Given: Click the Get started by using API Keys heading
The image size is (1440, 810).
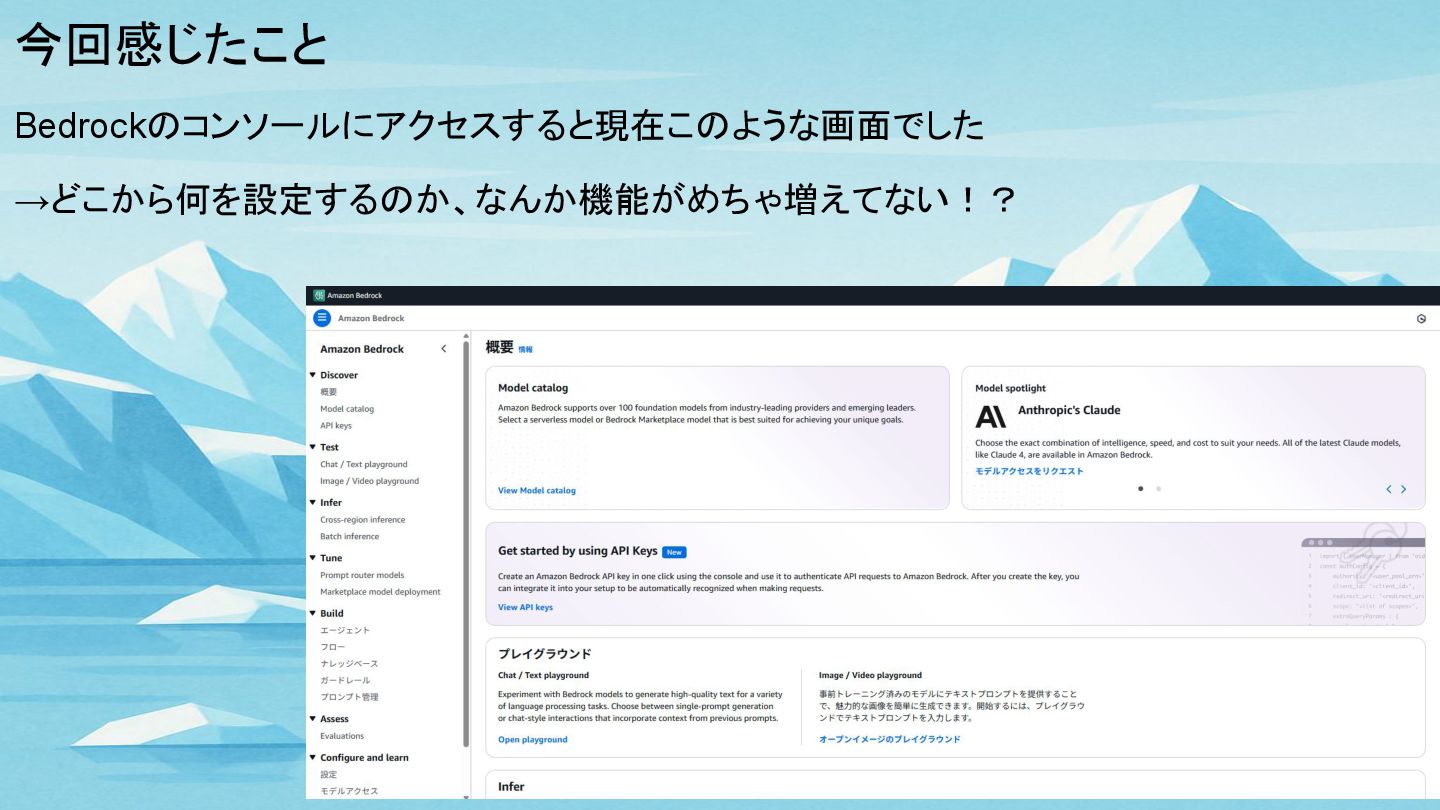Looking at the screenshot, I should 578,551.
